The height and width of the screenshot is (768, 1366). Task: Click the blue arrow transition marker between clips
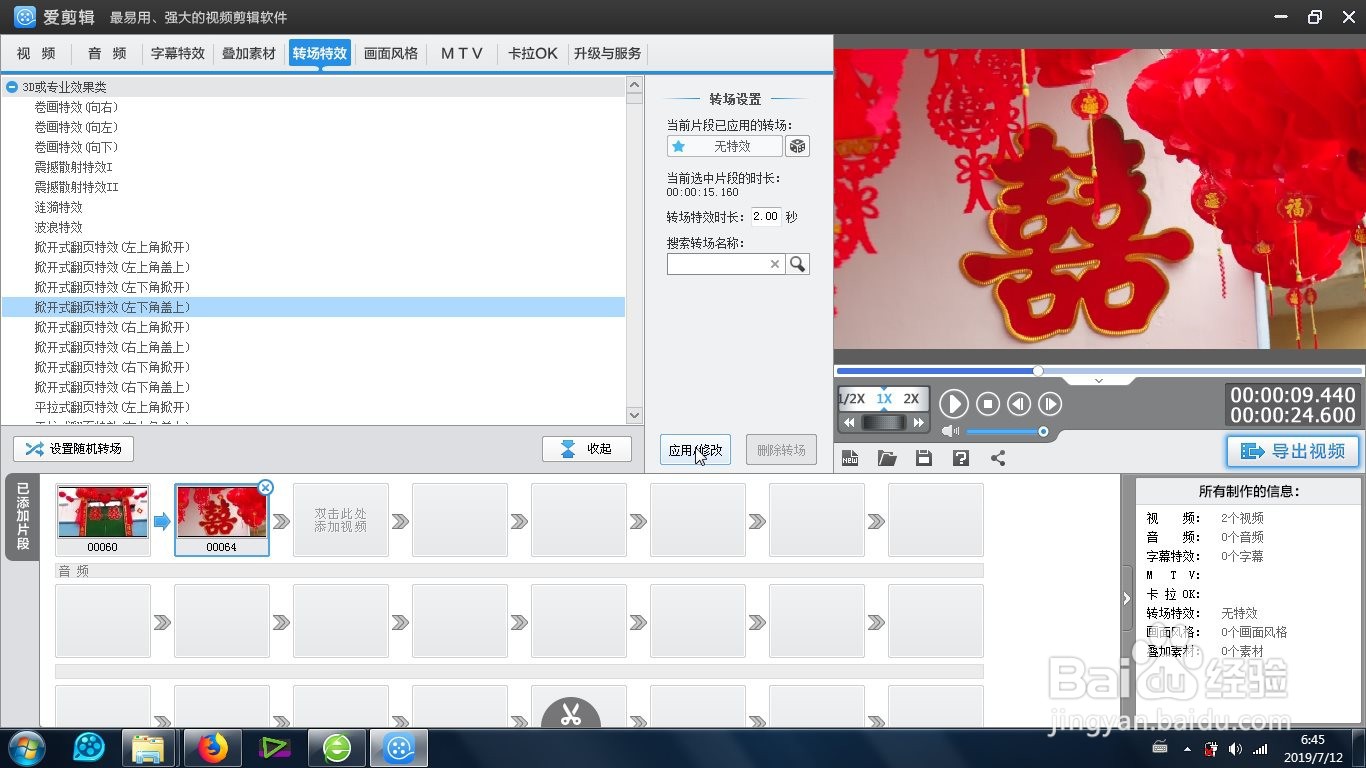point(162,521)
